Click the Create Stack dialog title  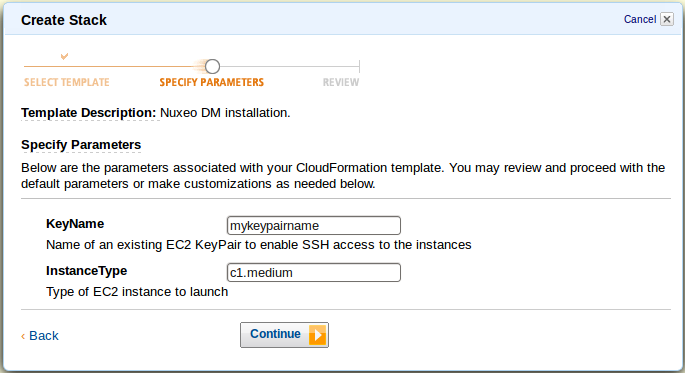64,20
